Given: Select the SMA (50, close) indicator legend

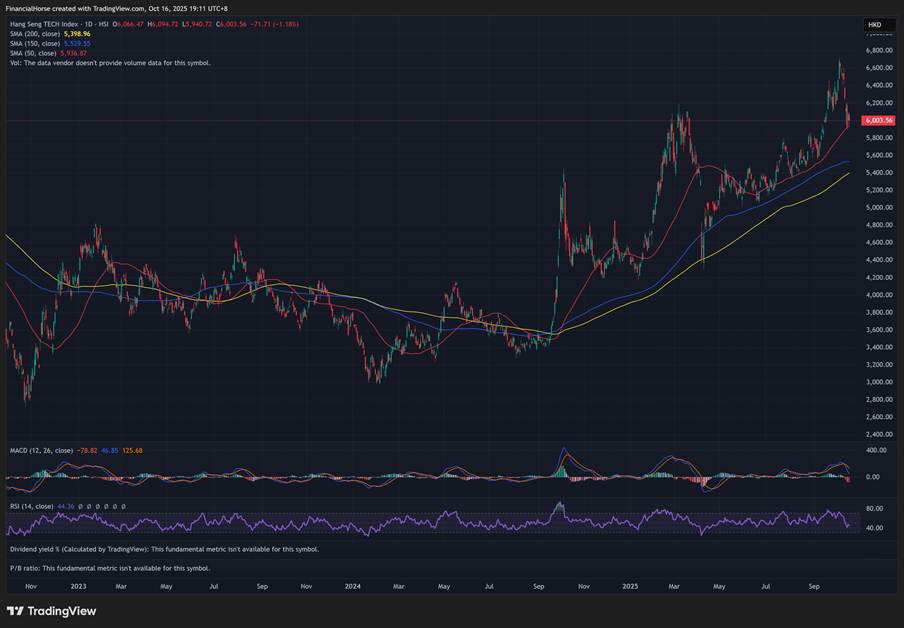Looking at the screenshot, I should pos(32,53).
